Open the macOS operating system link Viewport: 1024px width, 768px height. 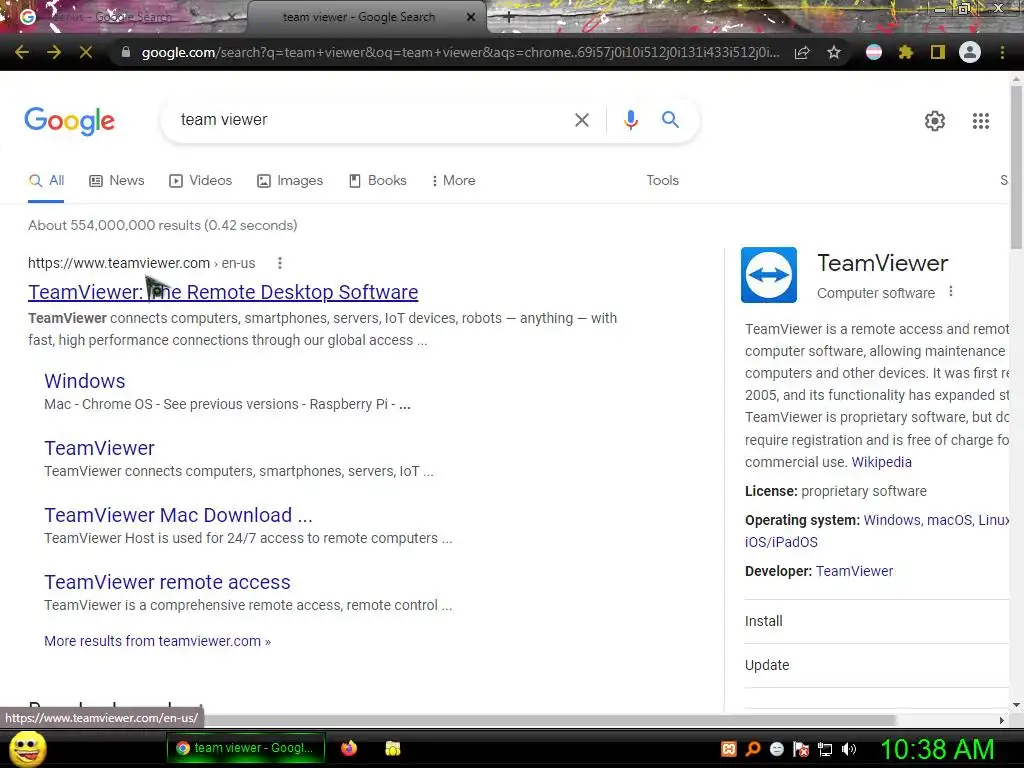pos(949,520)
